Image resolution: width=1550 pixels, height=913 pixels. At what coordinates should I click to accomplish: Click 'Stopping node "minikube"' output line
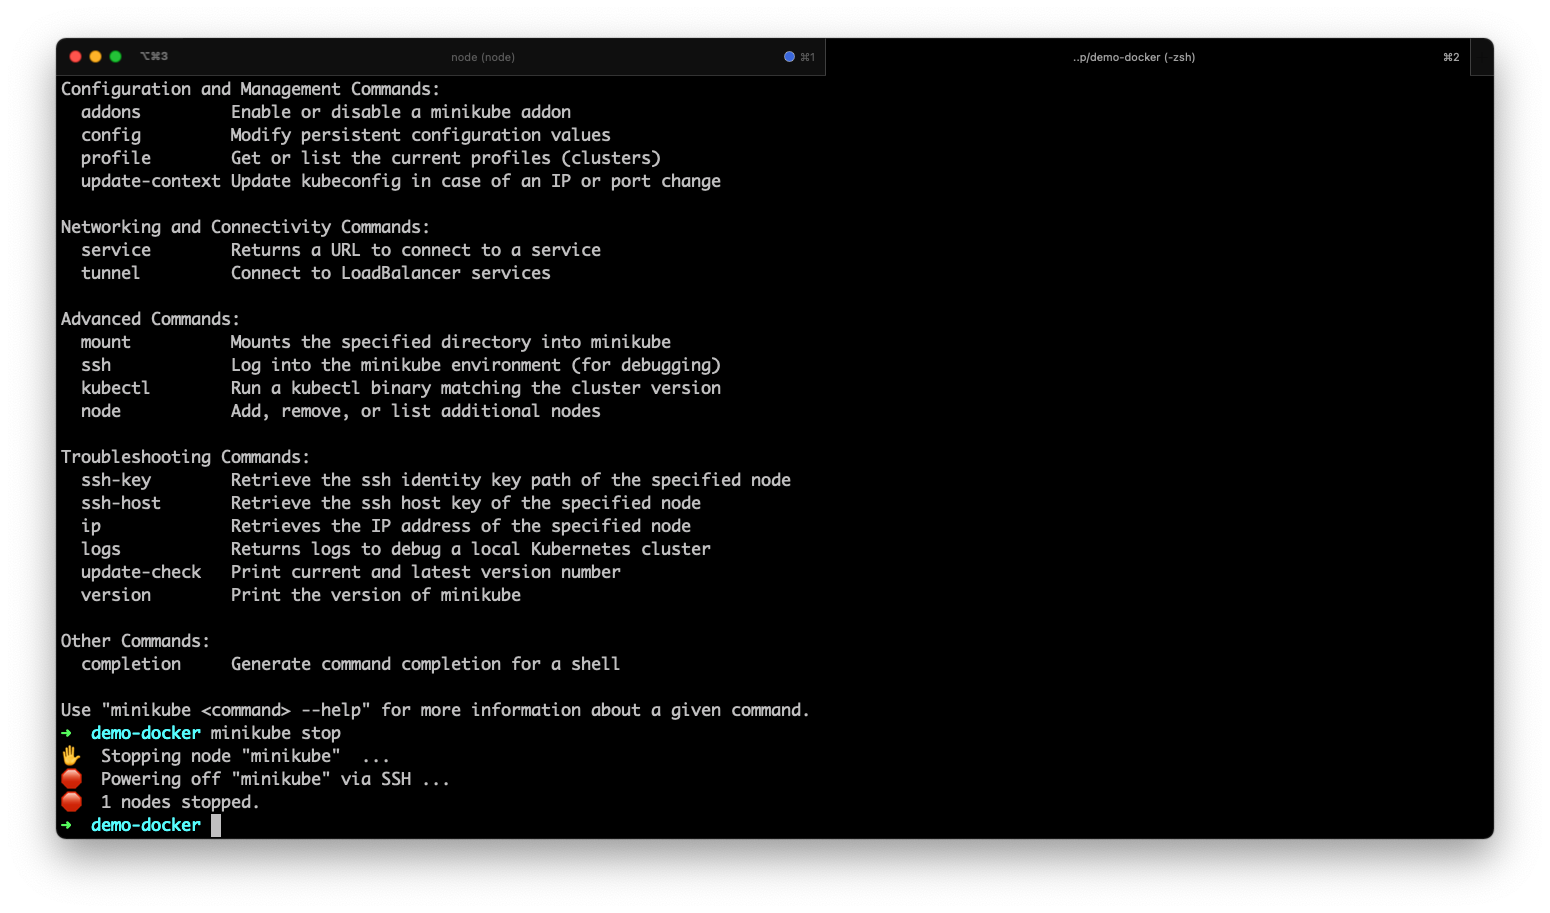(x=245, y=756)
